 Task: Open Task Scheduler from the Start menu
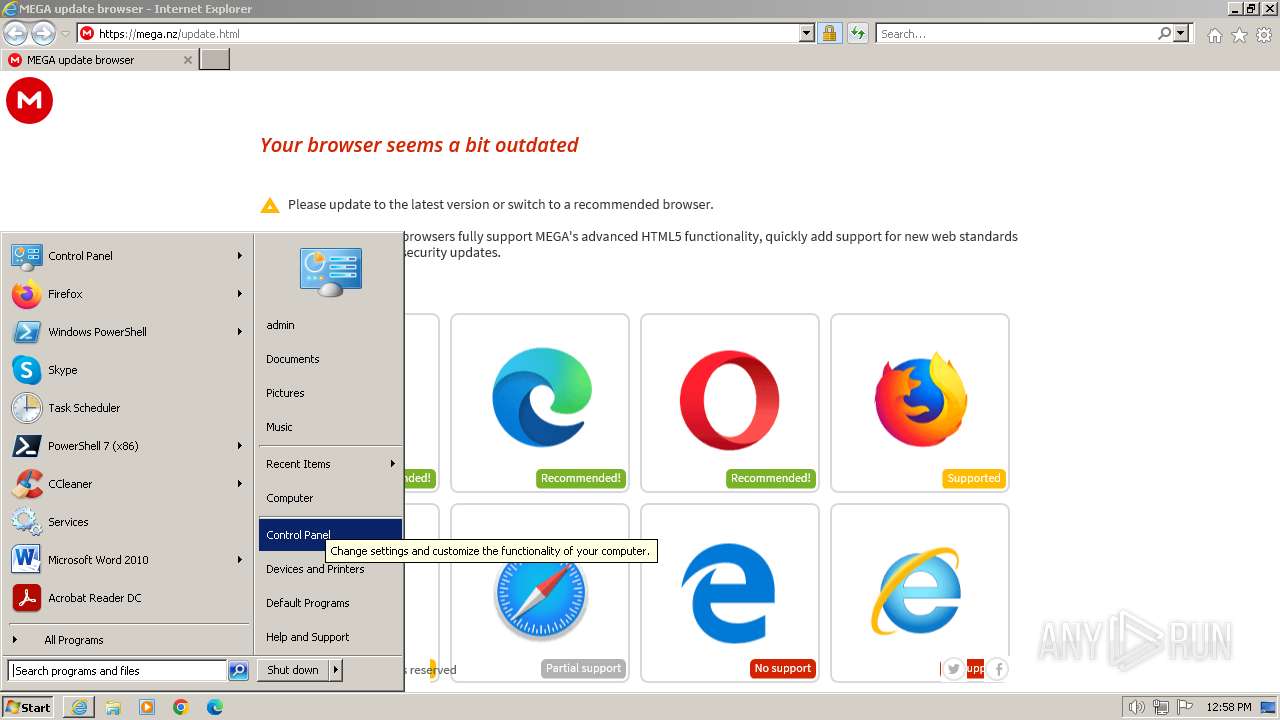coord(127,408)
